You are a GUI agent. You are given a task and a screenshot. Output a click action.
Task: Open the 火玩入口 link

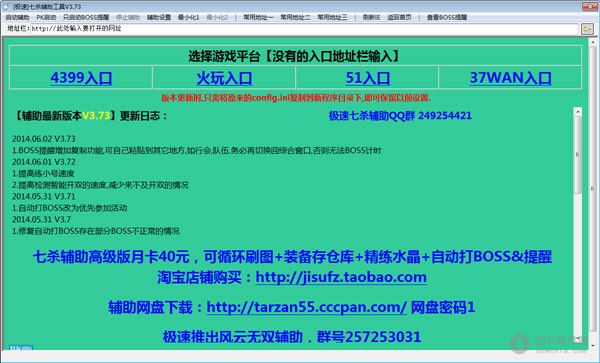coord(224,78)
